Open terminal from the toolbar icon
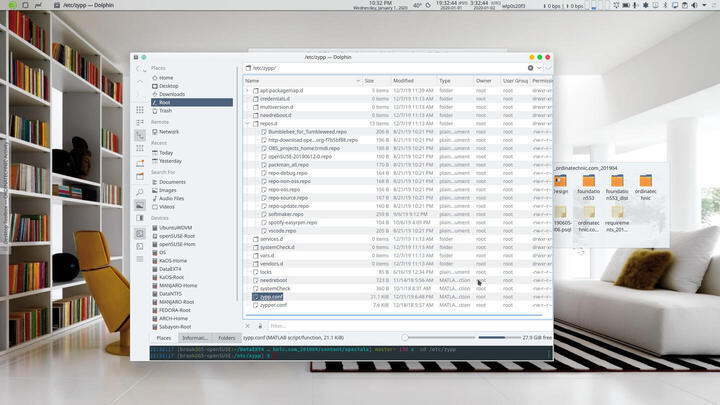720x405 pixels. point(140,246)
